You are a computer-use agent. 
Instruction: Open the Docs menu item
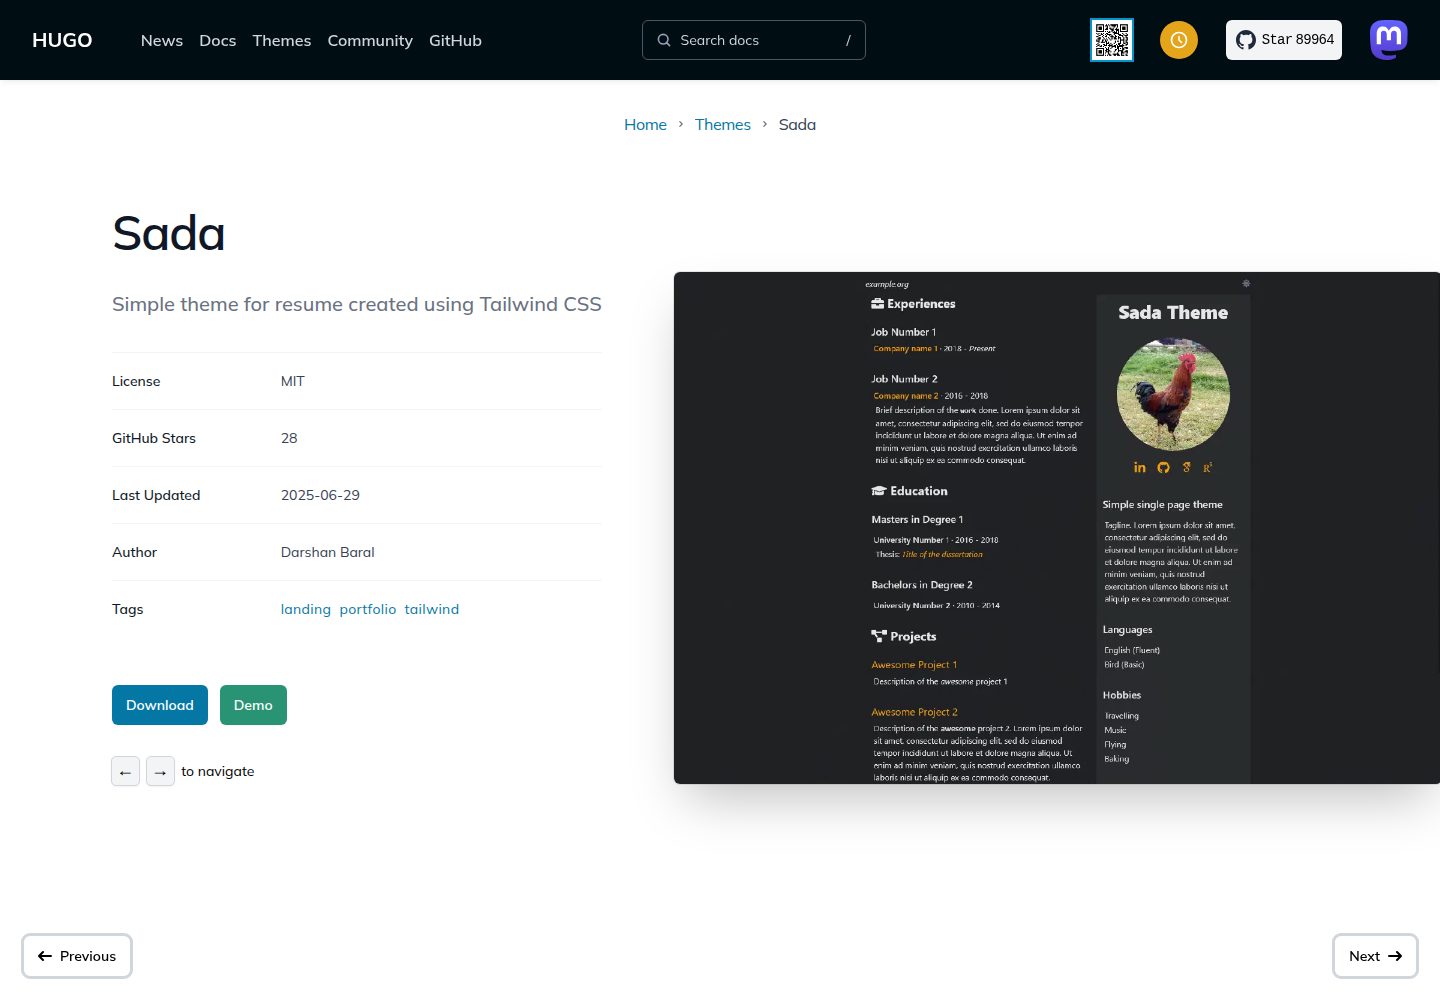click(218, 40)
